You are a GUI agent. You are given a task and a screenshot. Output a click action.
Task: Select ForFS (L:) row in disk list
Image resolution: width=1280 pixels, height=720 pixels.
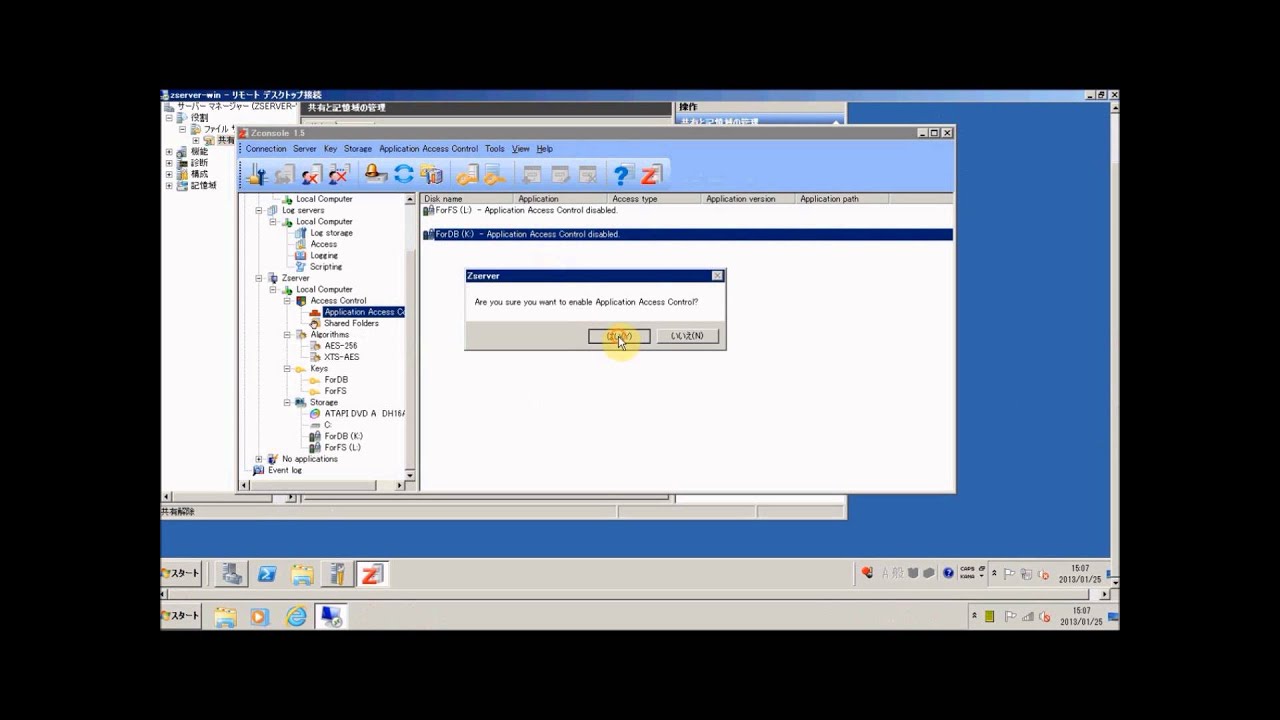click(686, 211)
